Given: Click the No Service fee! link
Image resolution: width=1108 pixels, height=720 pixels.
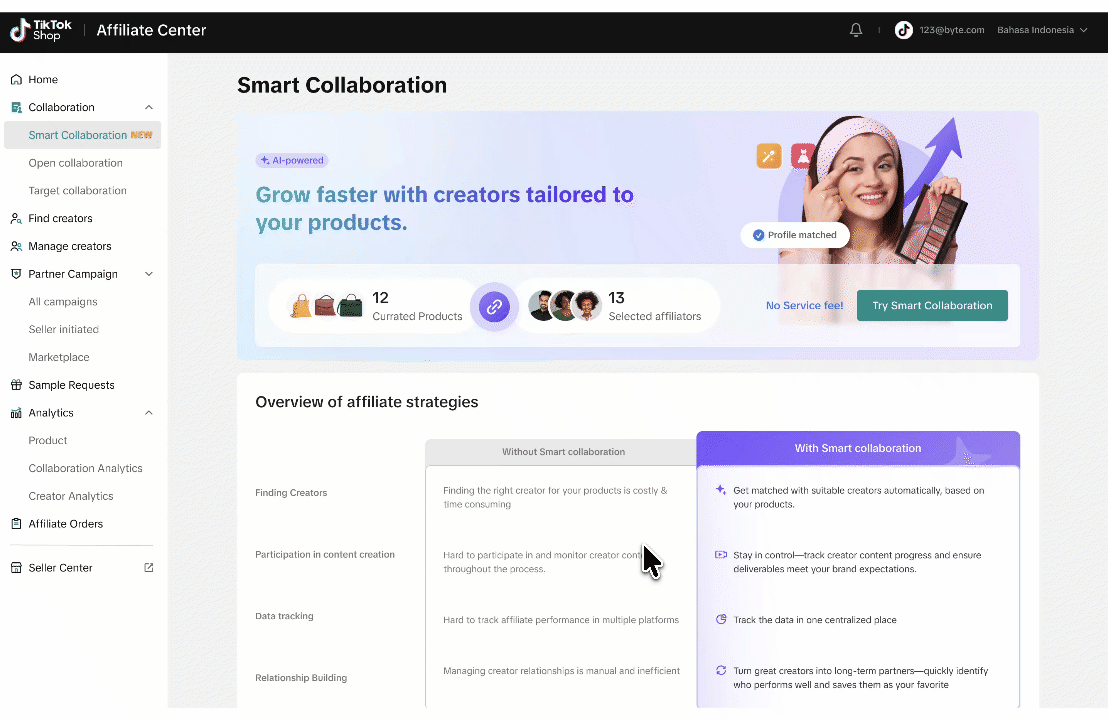Looking at the screenshot, I should 804,305.
